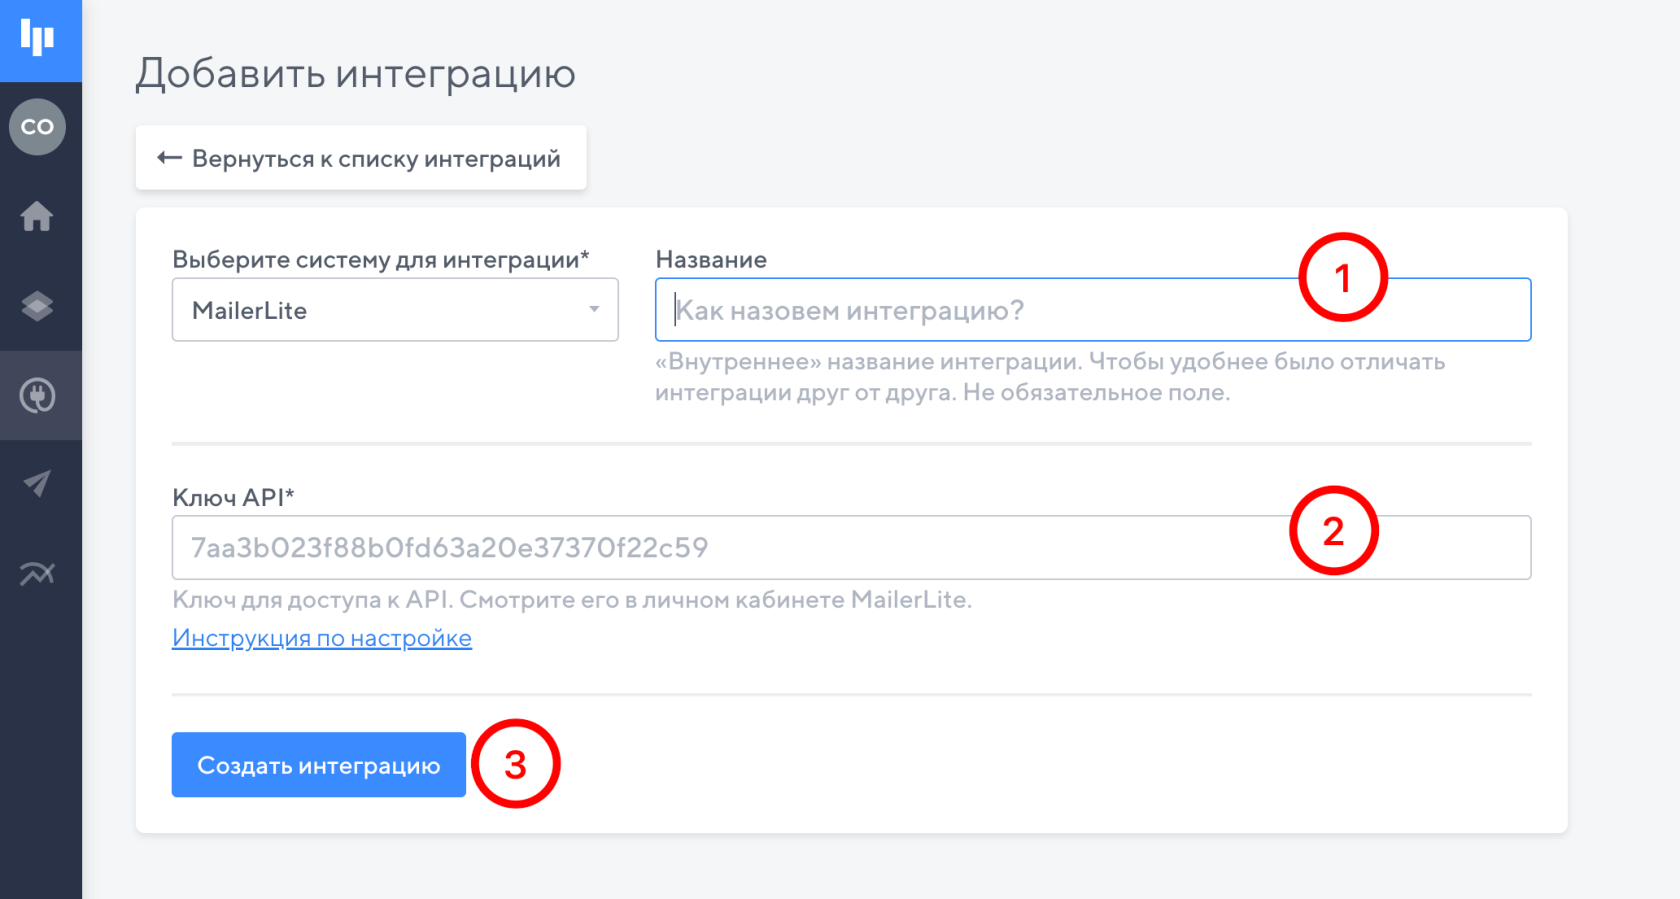Image resolution: width=1680 pixels, height=899 pixels.
Task: Click the app logo in the sidebar
Action: tap(38, 38)
